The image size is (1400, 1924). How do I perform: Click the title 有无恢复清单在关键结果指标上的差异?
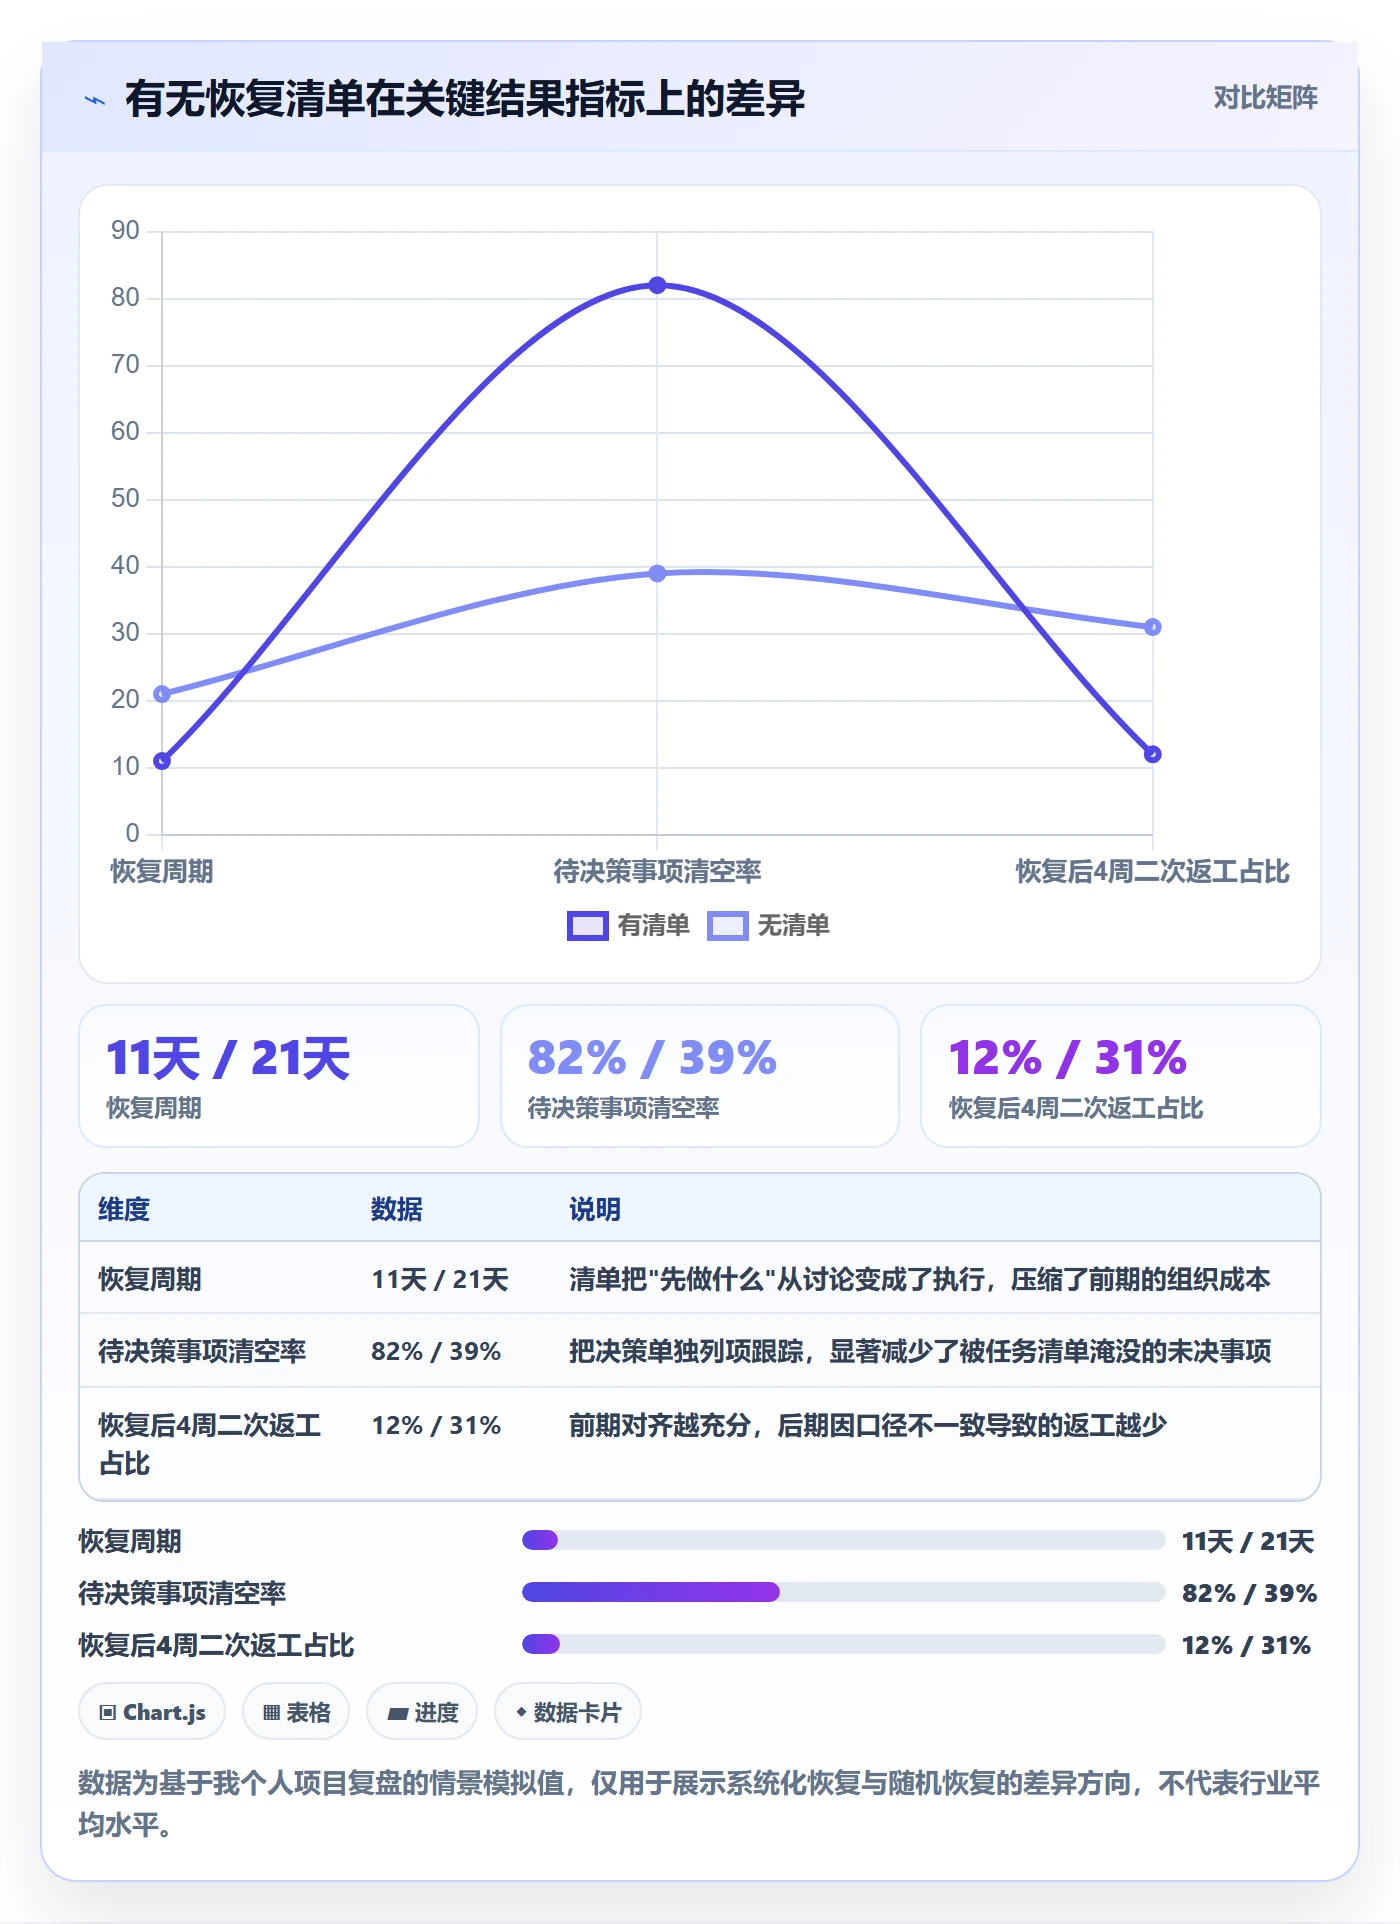click(x=465, y=99)
